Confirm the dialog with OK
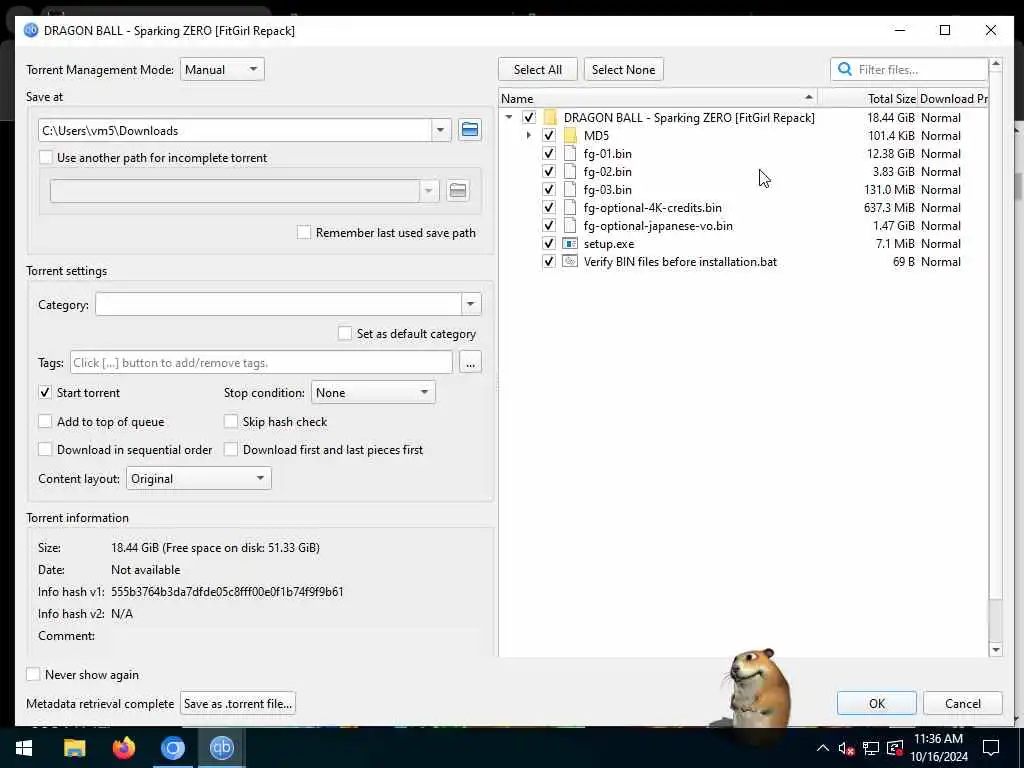The image size is (1024, 768). pos(876,703)
